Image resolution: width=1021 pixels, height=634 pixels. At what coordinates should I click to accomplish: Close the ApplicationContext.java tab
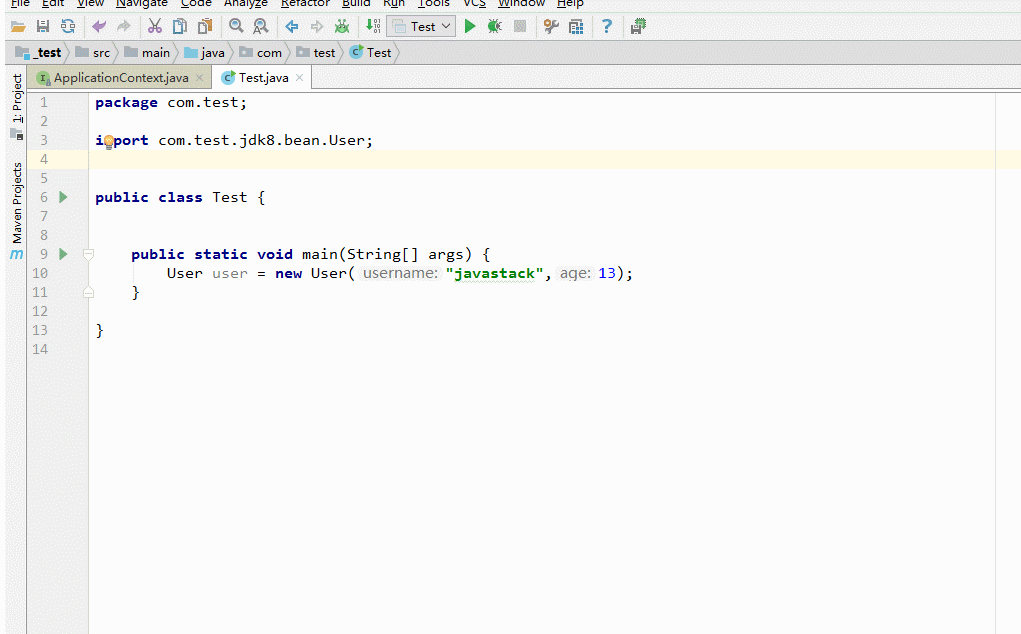[200, 77]
